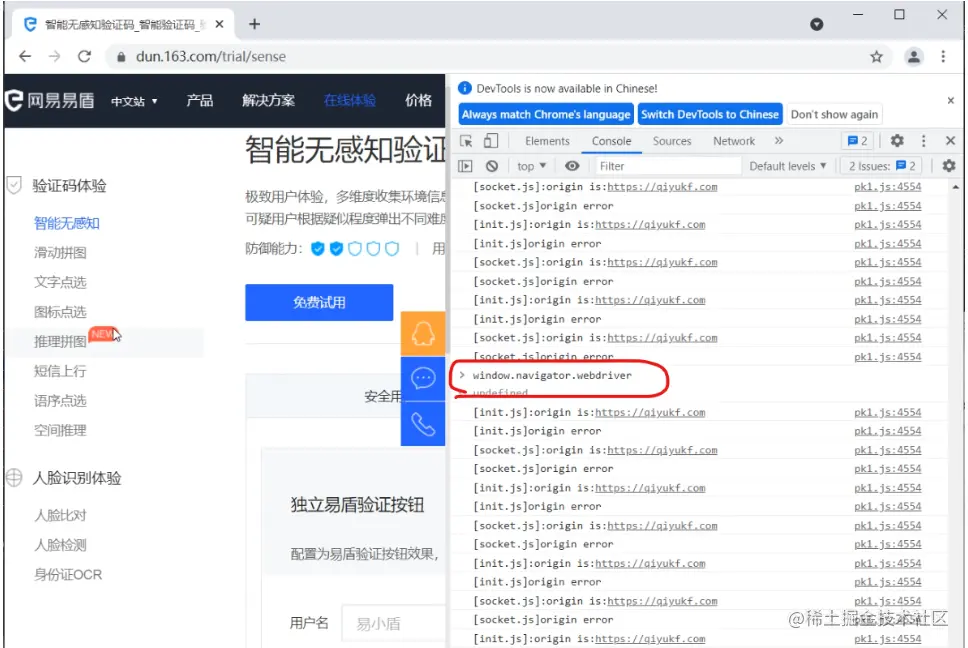Select 文字点选 in the sidebar
Image resolution: width=968 pixels, height=648 pixels.
[x=60, y=283]
